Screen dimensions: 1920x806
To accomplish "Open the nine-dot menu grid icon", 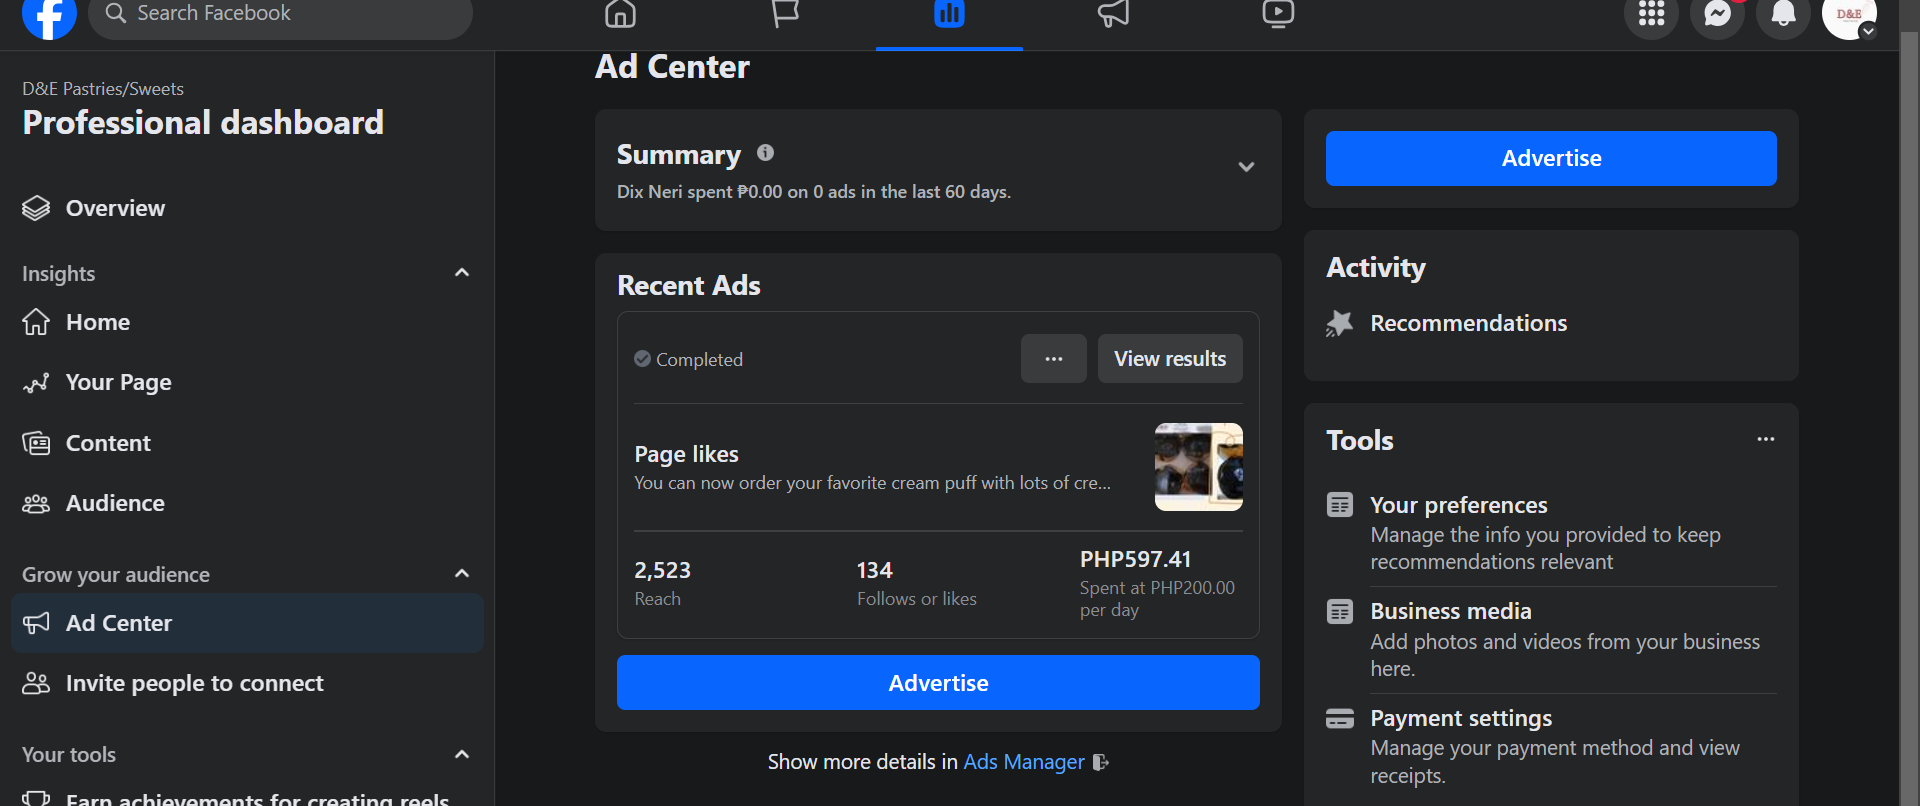I will coord(1651,14).
